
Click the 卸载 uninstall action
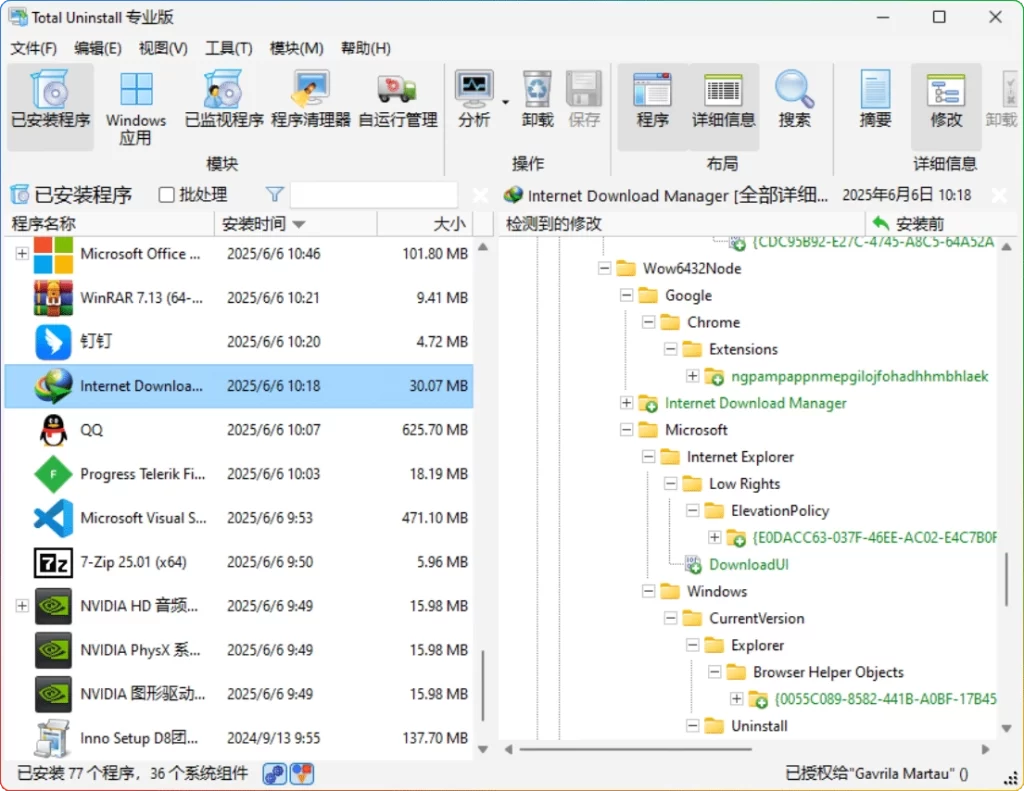(536, 95)
